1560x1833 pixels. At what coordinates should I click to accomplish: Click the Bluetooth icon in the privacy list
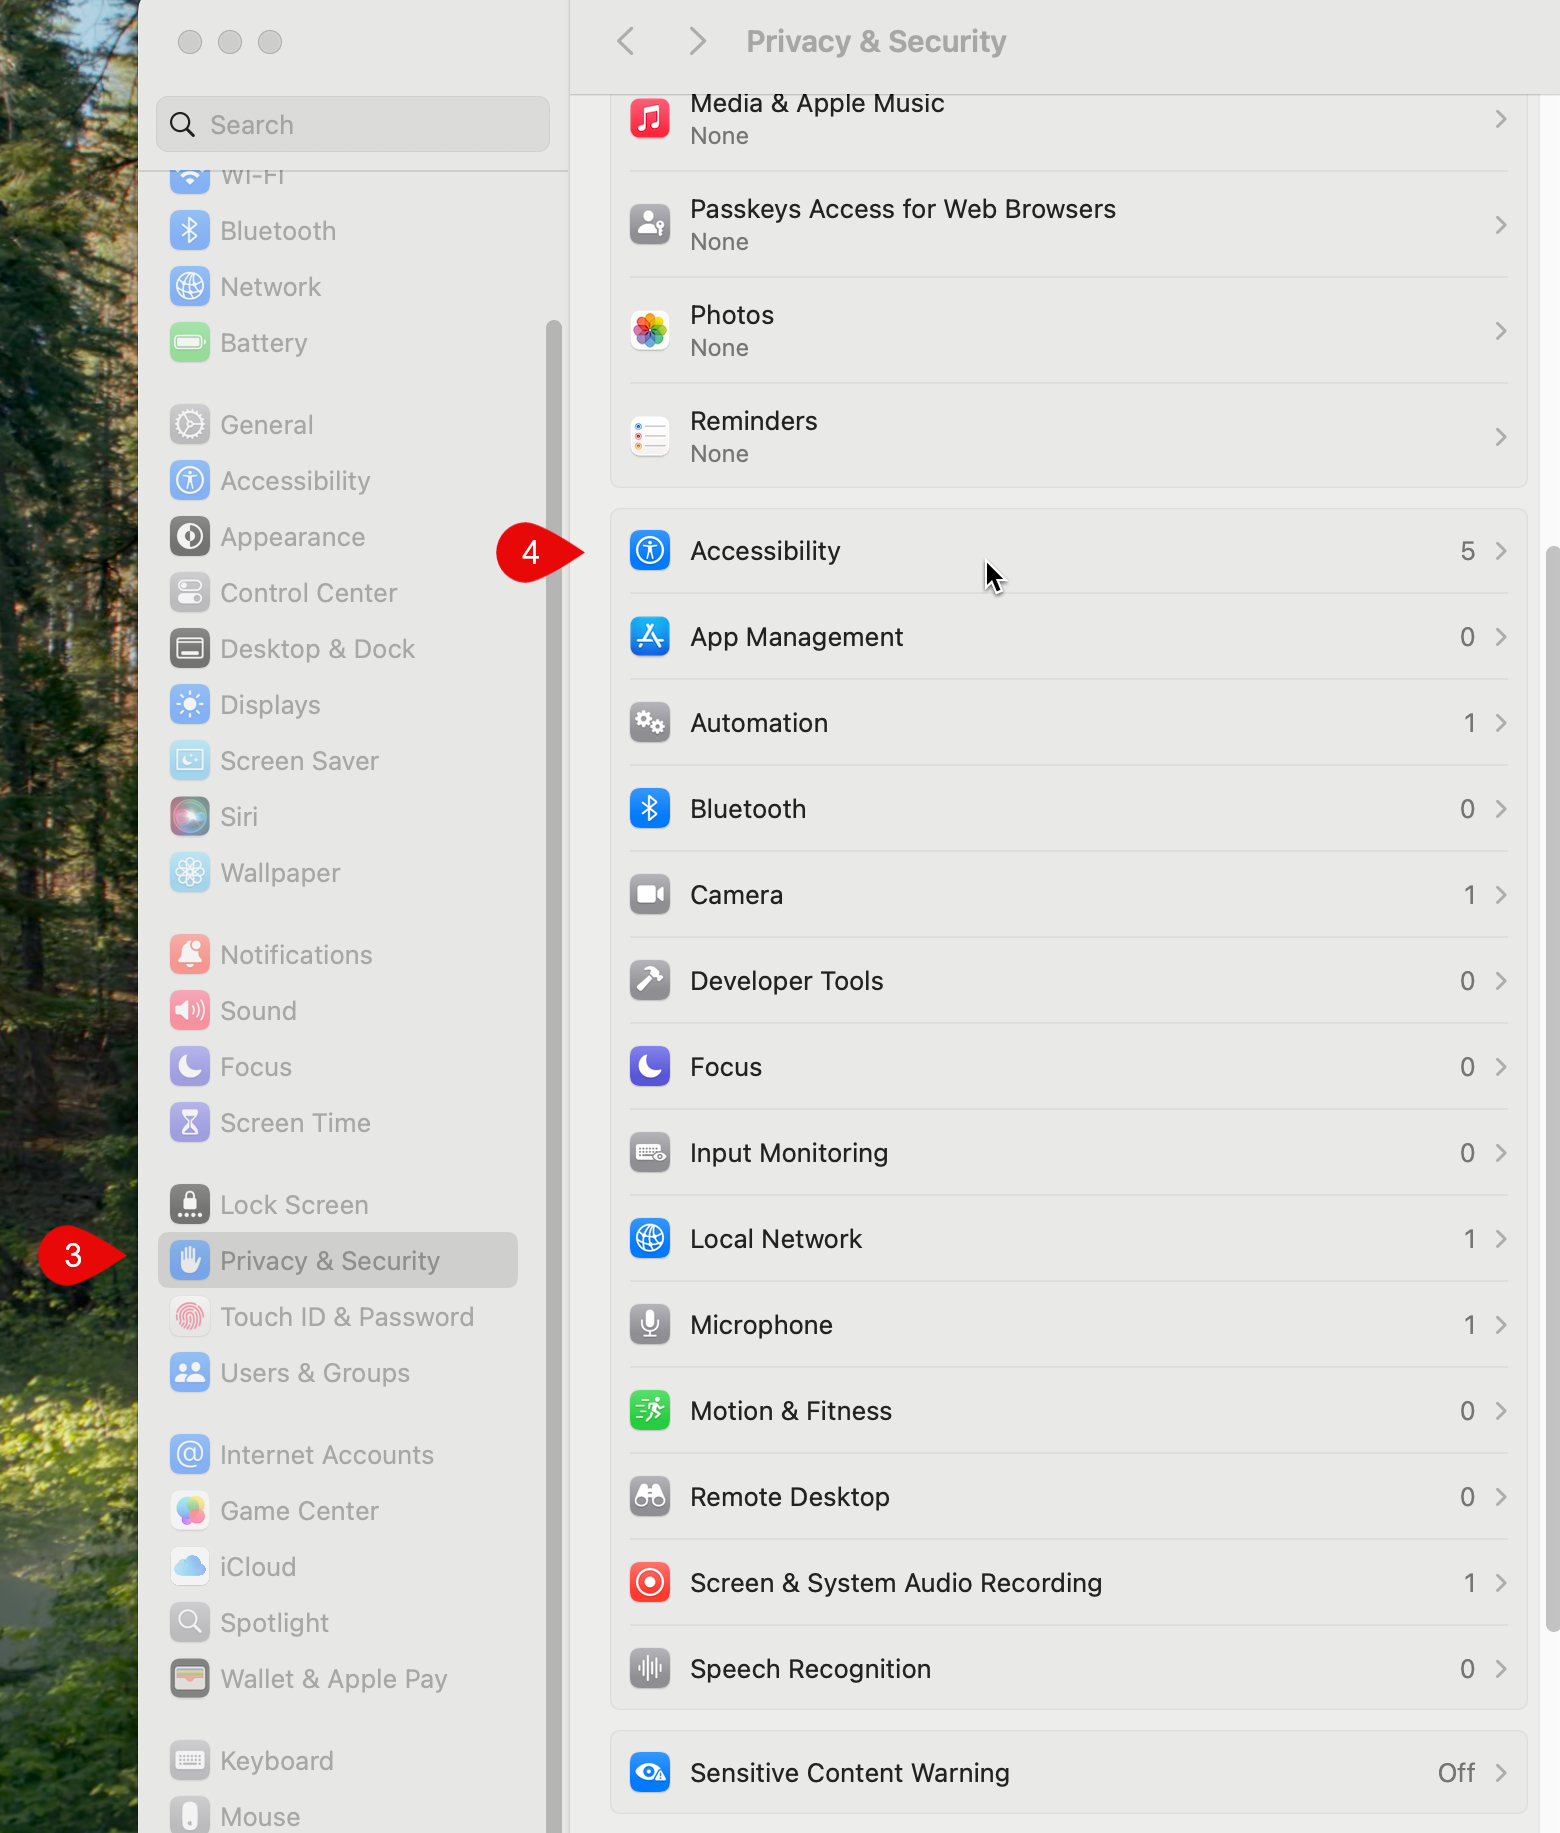click(x=650, y=809)
